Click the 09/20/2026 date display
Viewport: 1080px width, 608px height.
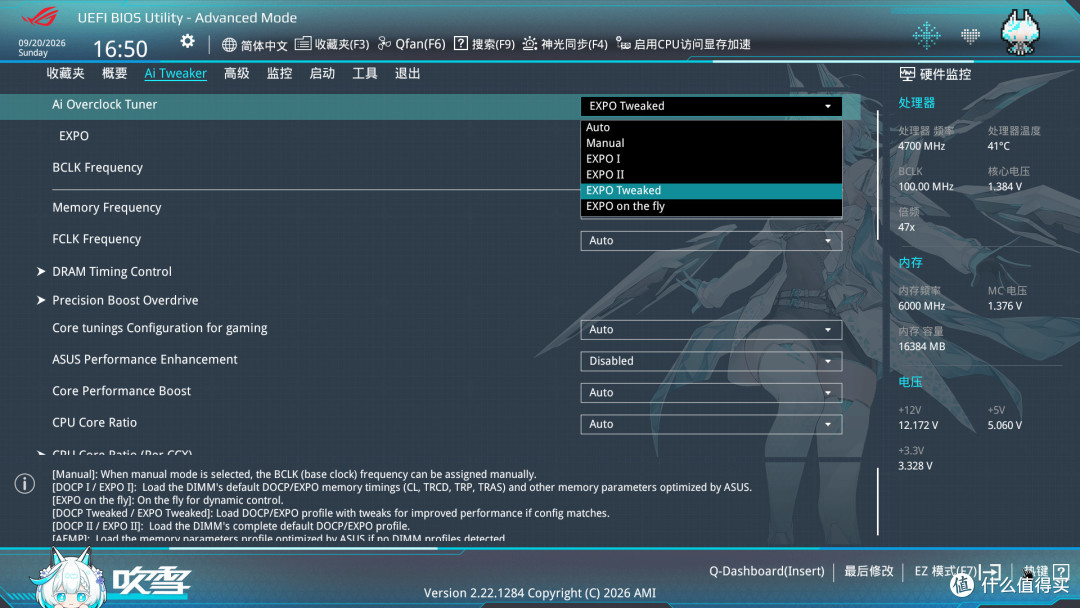click(42, 43)
